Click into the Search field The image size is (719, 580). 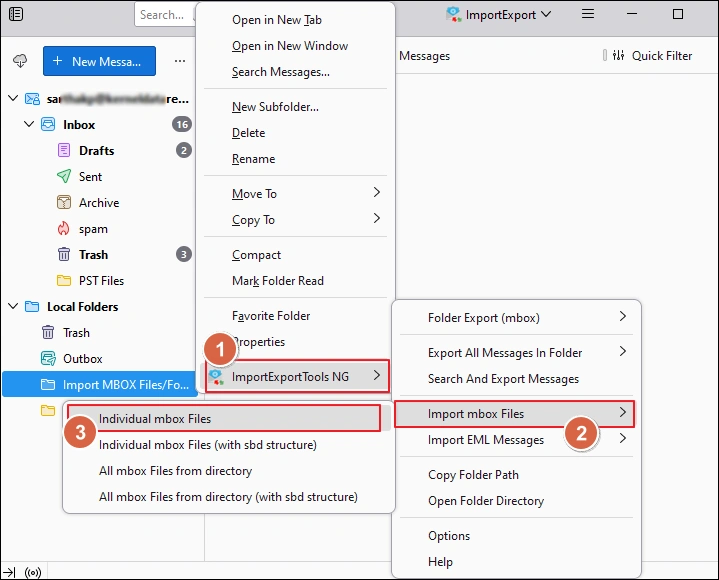(165, 15)
